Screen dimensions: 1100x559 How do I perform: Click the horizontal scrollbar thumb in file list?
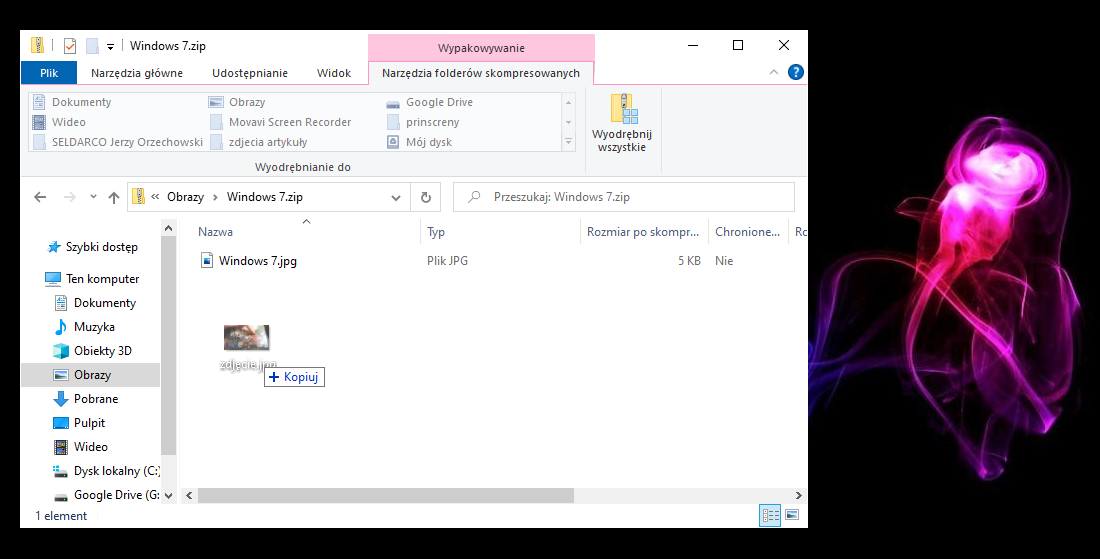point(386,495)
